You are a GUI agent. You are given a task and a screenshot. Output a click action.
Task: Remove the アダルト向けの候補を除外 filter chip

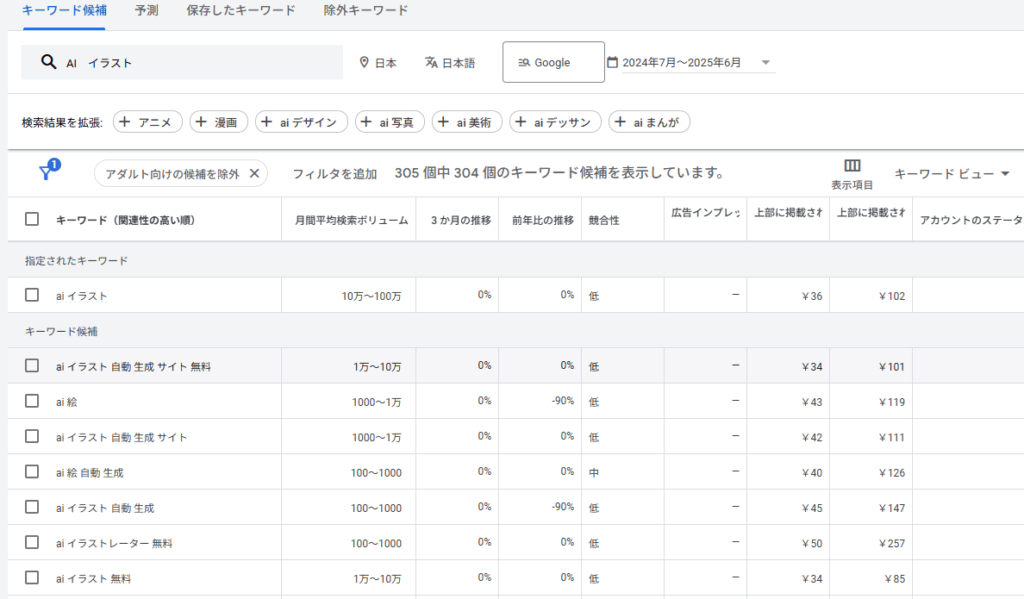[x=254, y=174]
